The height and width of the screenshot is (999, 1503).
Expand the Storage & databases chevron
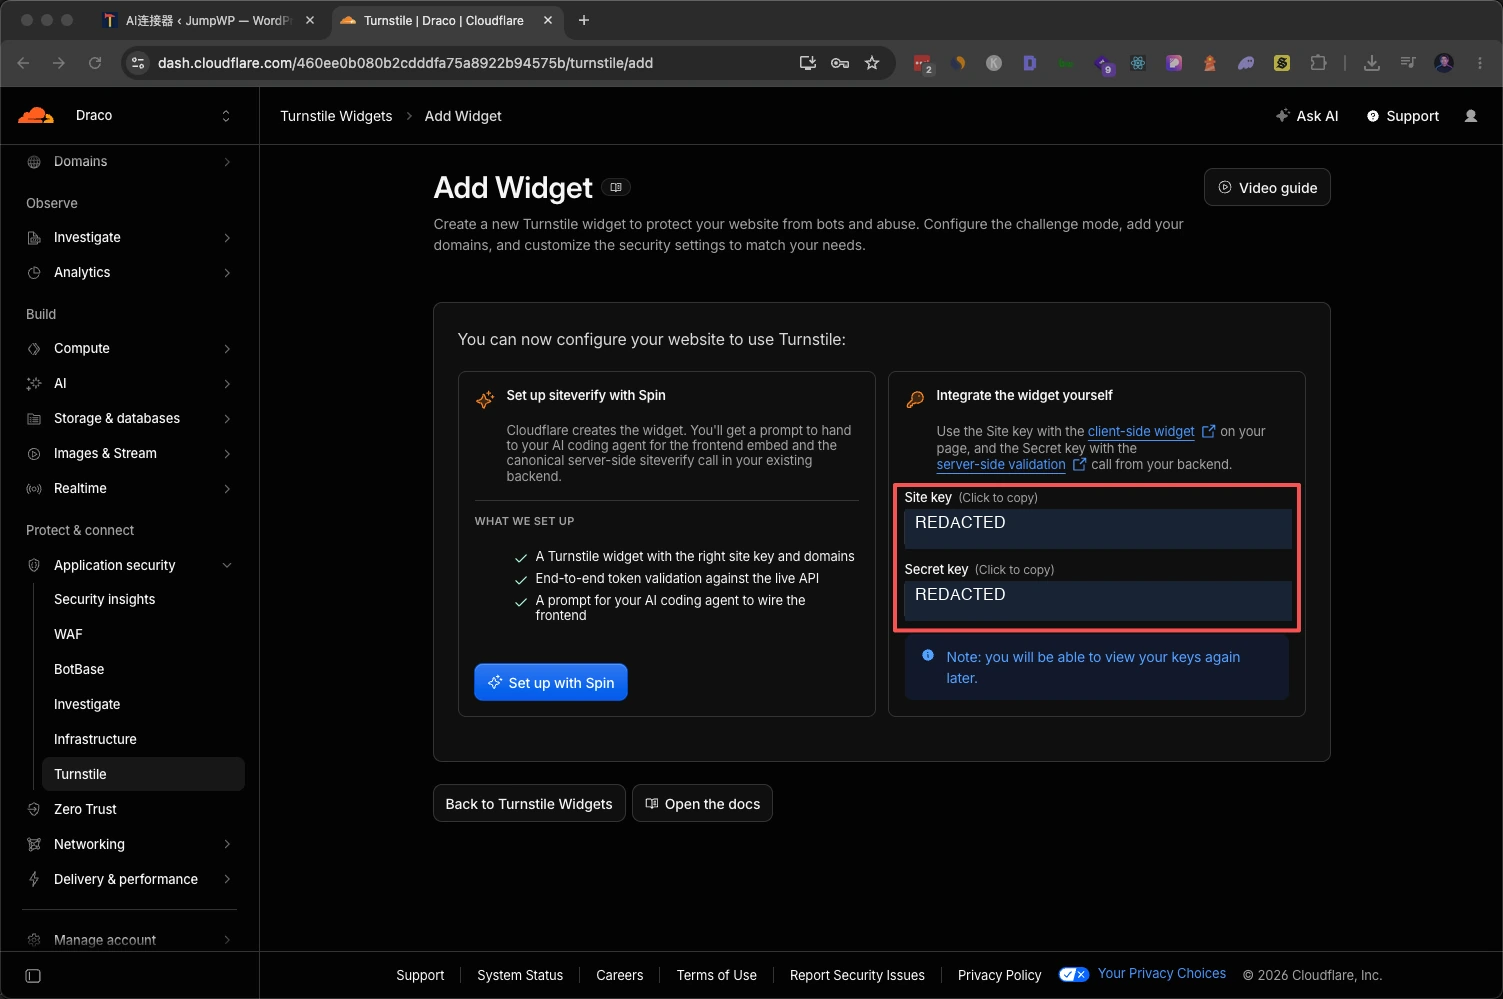click(227, 419)
